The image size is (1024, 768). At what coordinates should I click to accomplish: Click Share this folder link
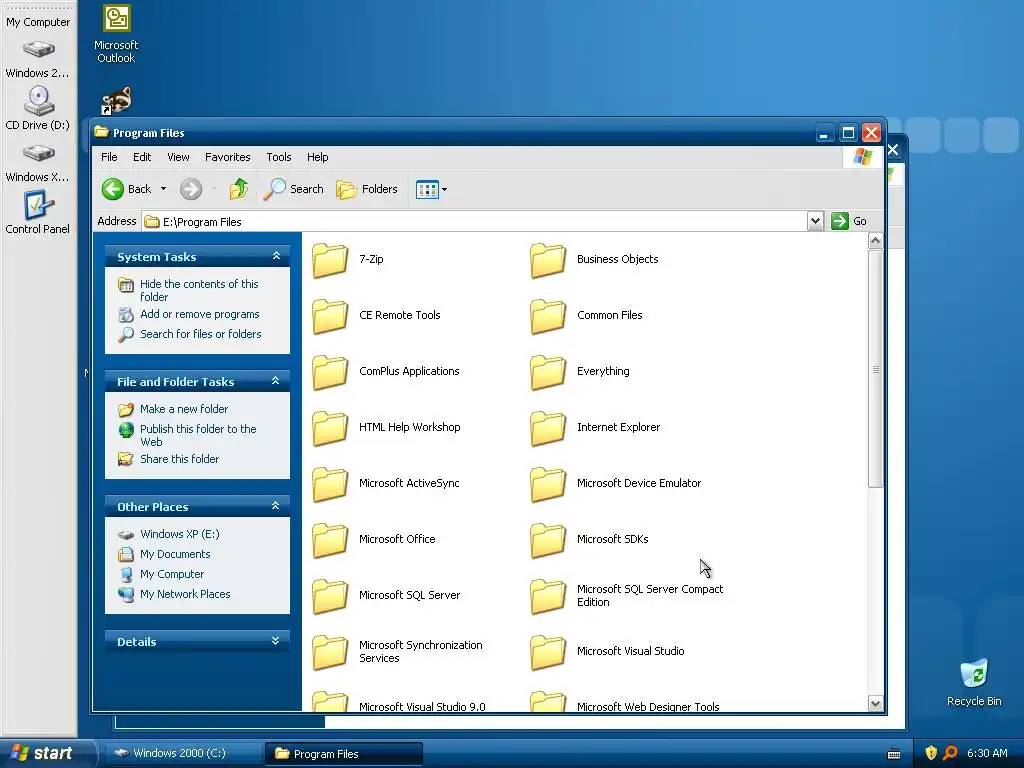[179, 459]
